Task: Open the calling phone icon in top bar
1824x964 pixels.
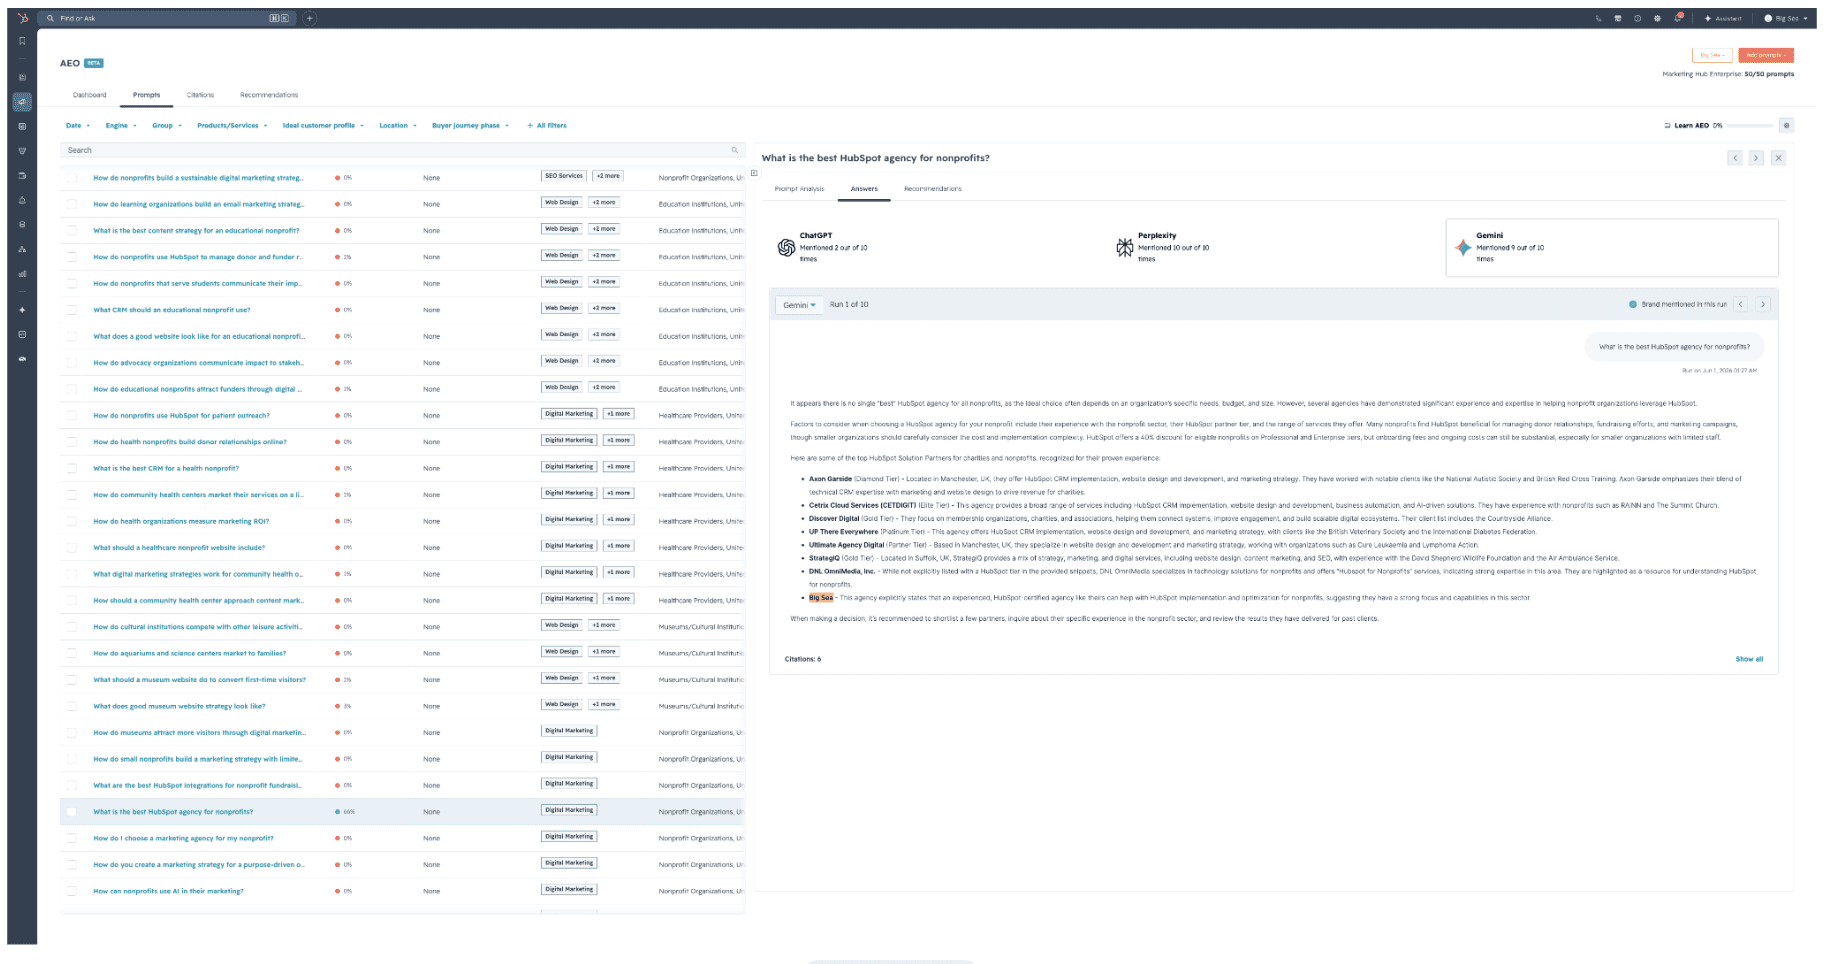Action: click(1598, 18)
